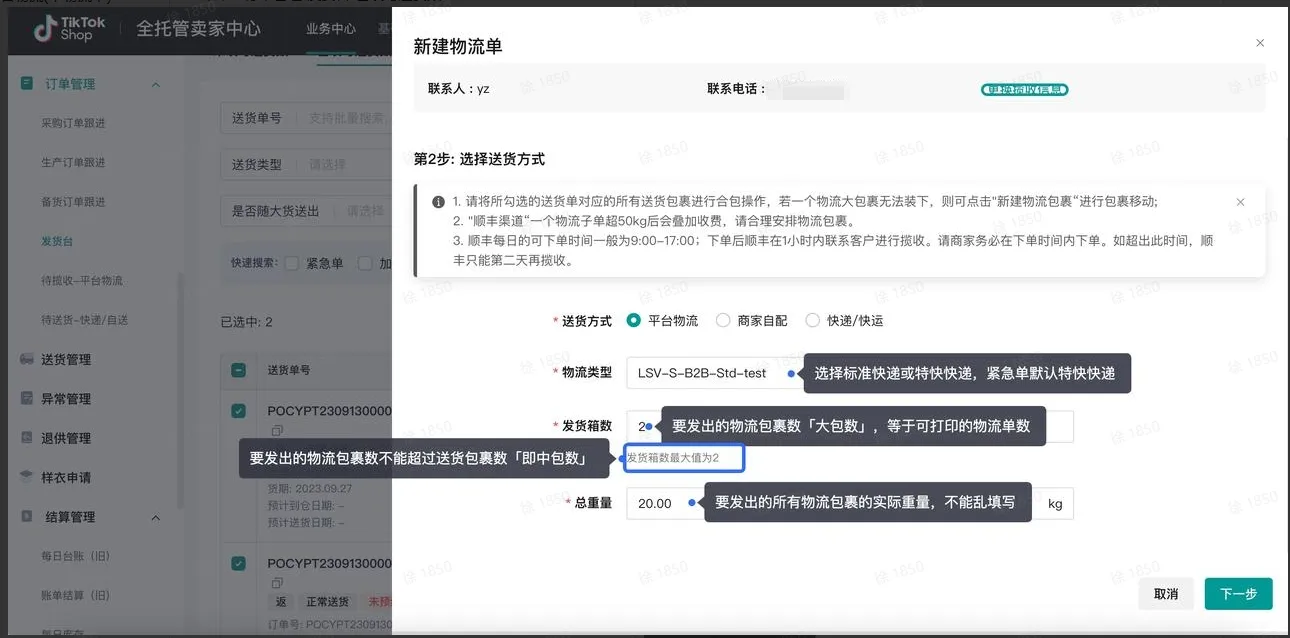
Task: Open 业务中心 in top navigation
Action: 331,29
